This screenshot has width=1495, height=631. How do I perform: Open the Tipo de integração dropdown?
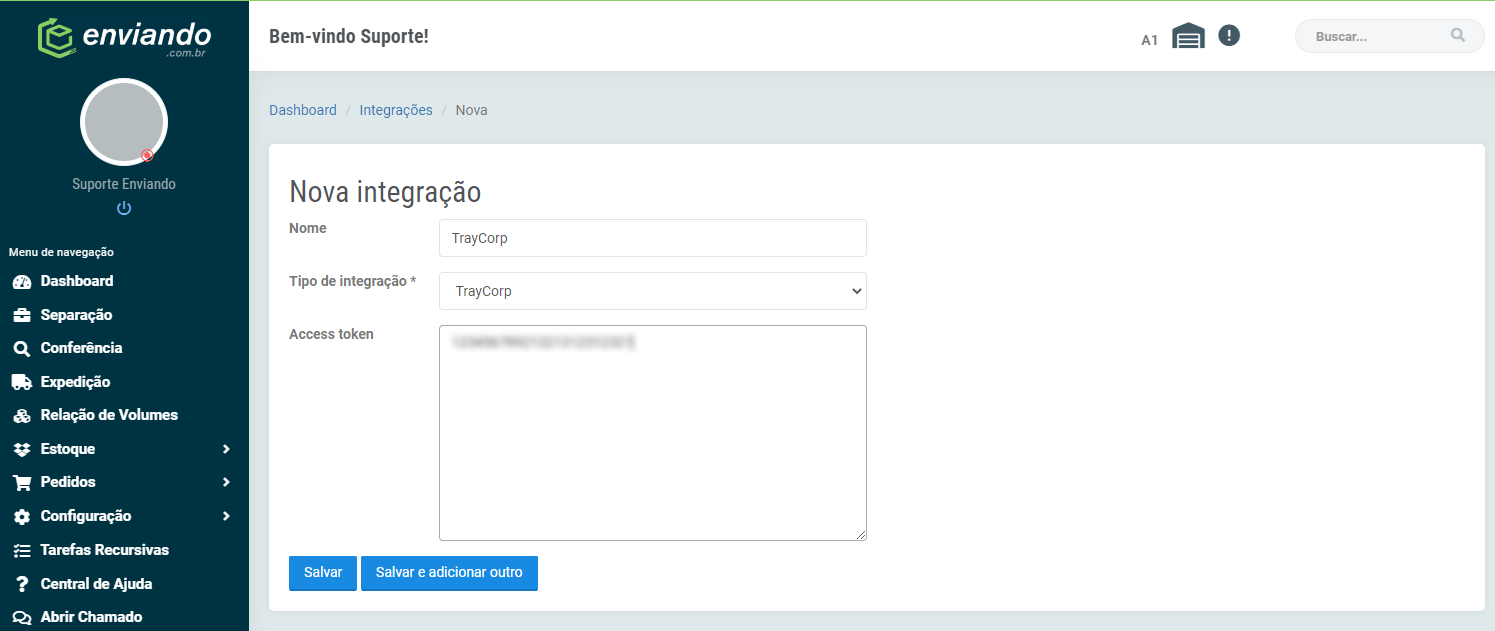click(x=653, y=291)
